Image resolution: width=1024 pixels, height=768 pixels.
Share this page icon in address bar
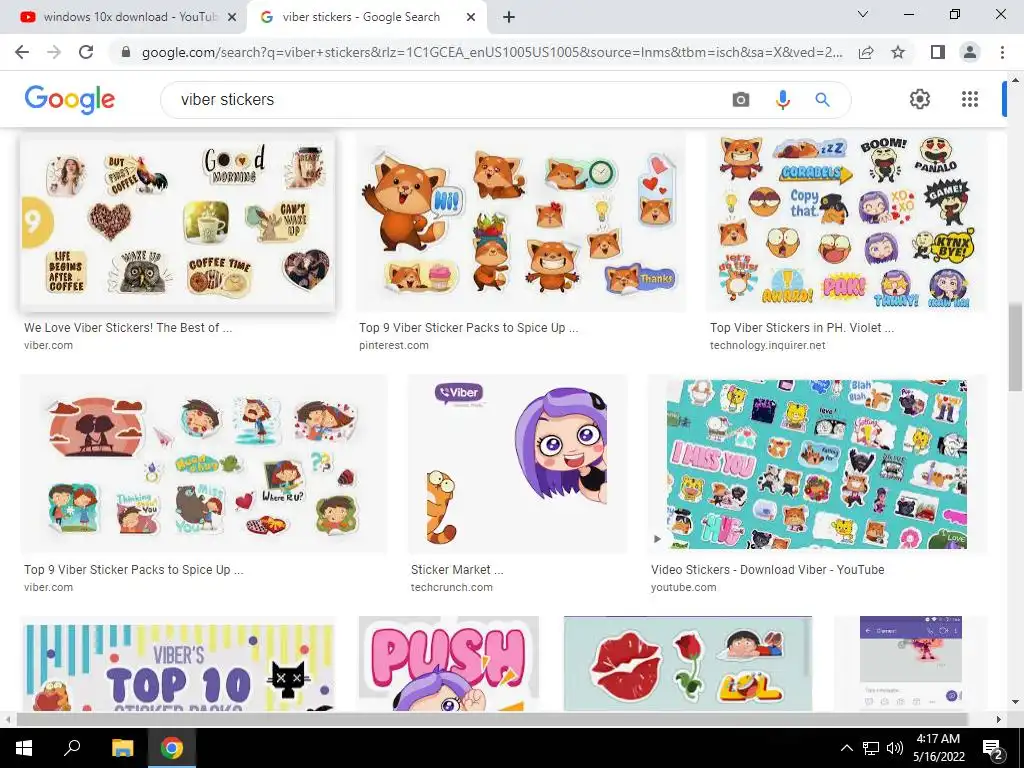click(866, 52)
